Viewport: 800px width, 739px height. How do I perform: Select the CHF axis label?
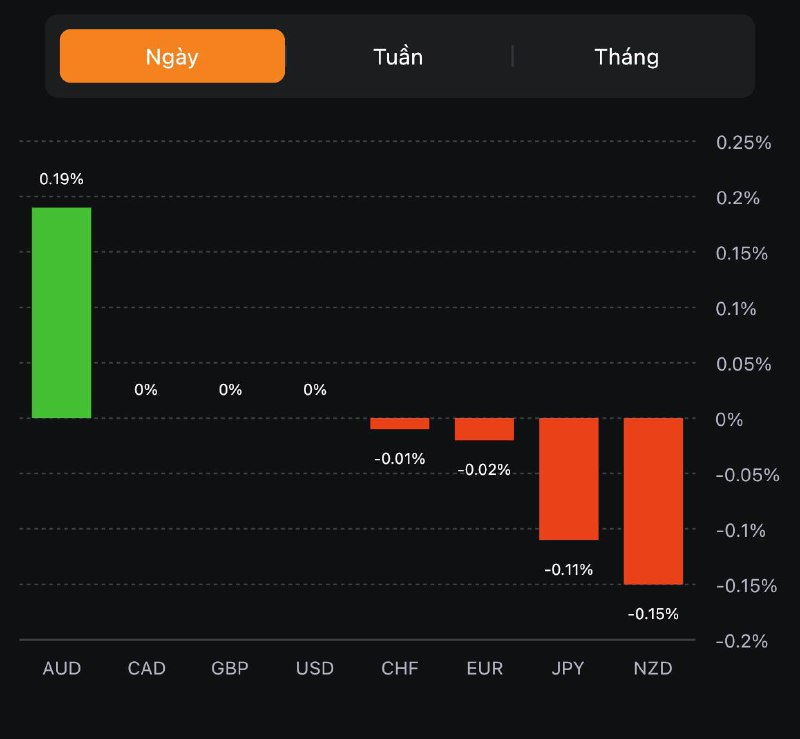[399, 668]
